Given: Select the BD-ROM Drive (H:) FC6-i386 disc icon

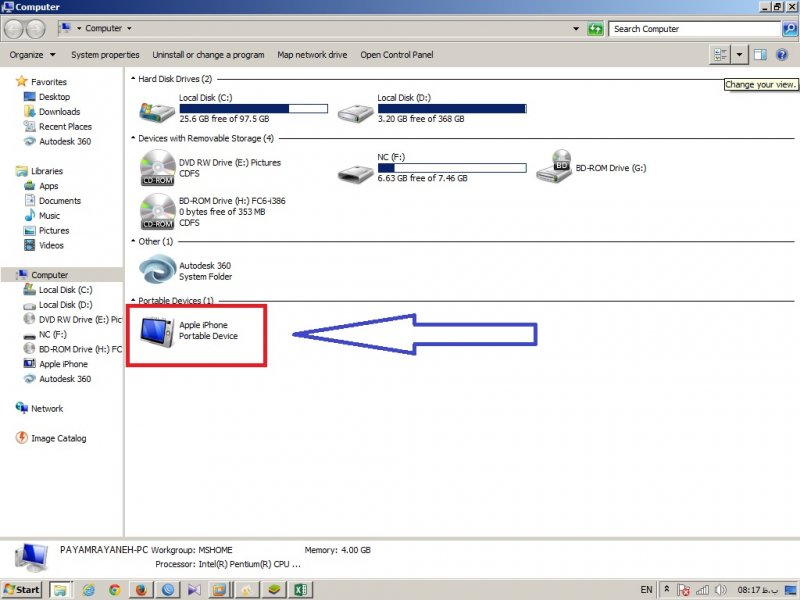Looking at the screenshot, I should pos(158,211).
